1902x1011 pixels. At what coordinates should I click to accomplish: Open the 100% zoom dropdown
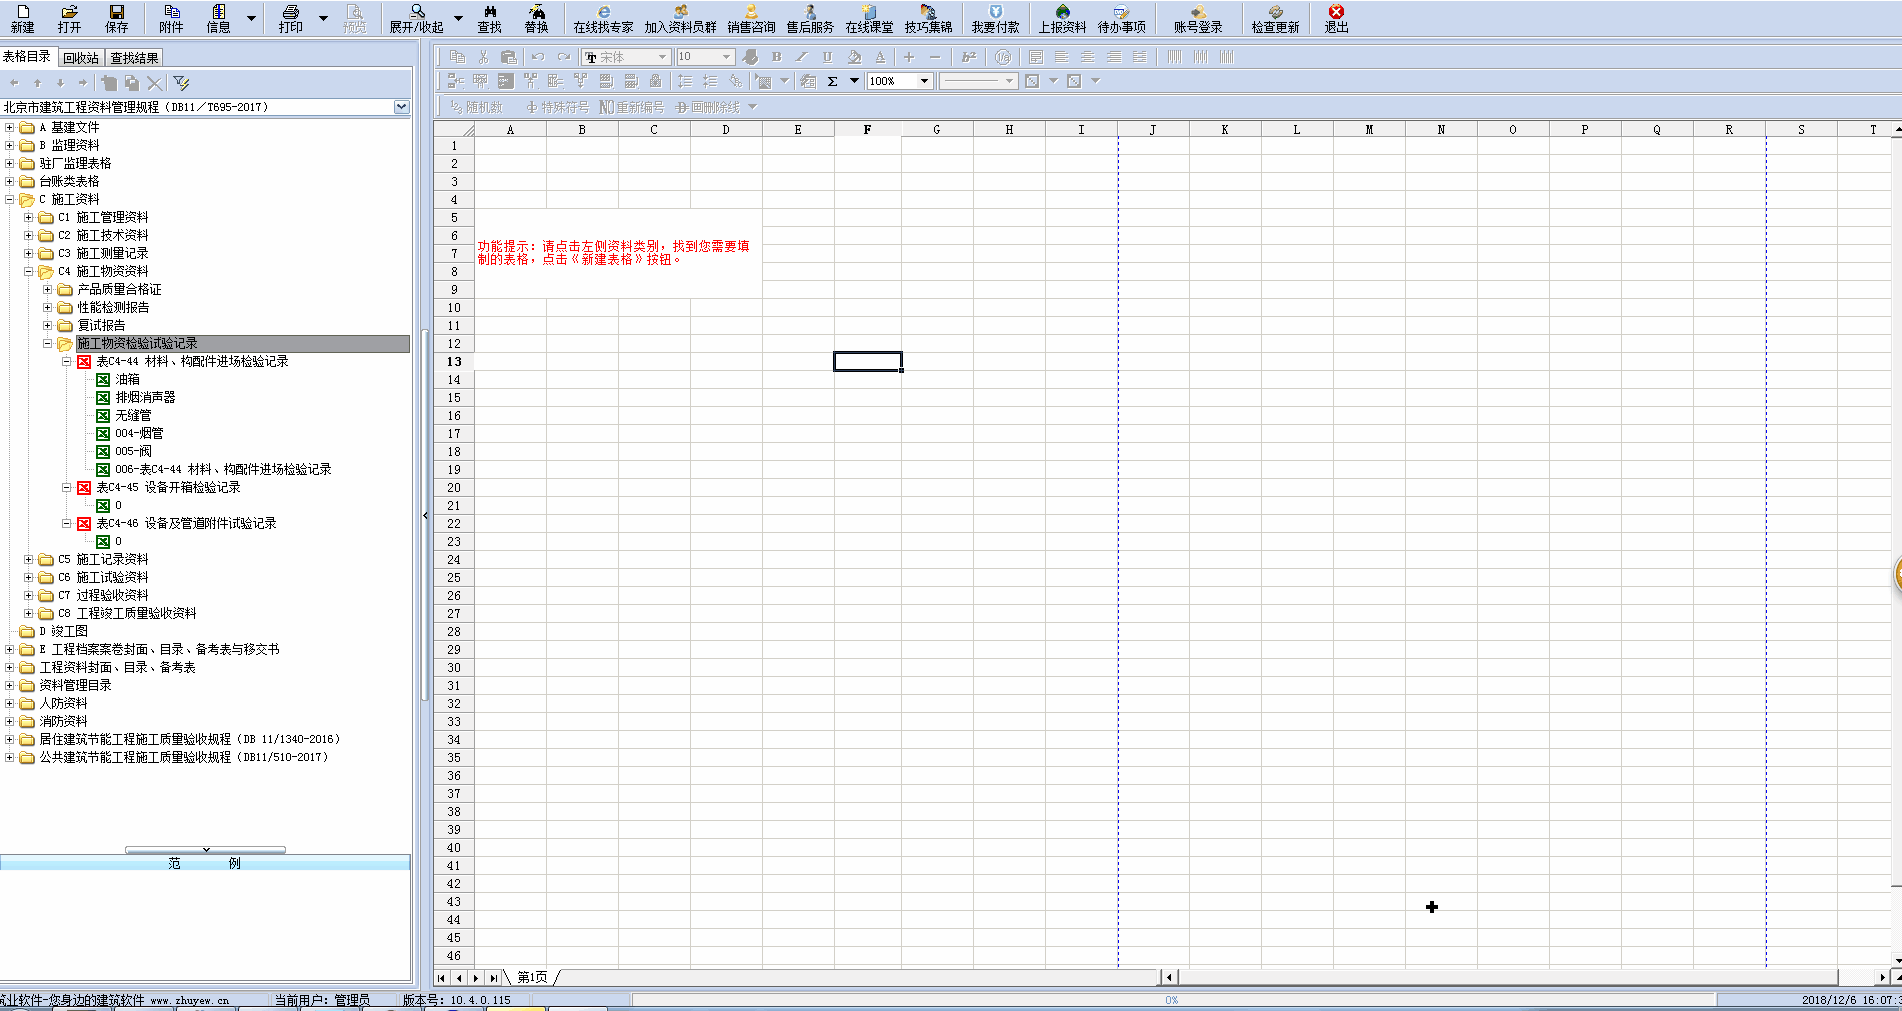pos(924,81)
